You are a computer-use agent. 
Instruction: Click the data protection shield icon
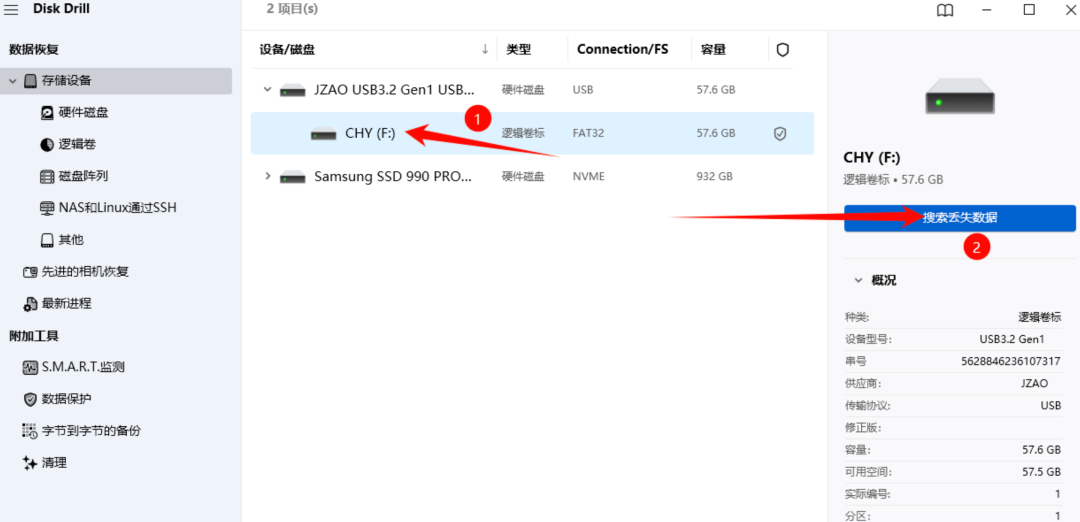click(x=30, y=399)
